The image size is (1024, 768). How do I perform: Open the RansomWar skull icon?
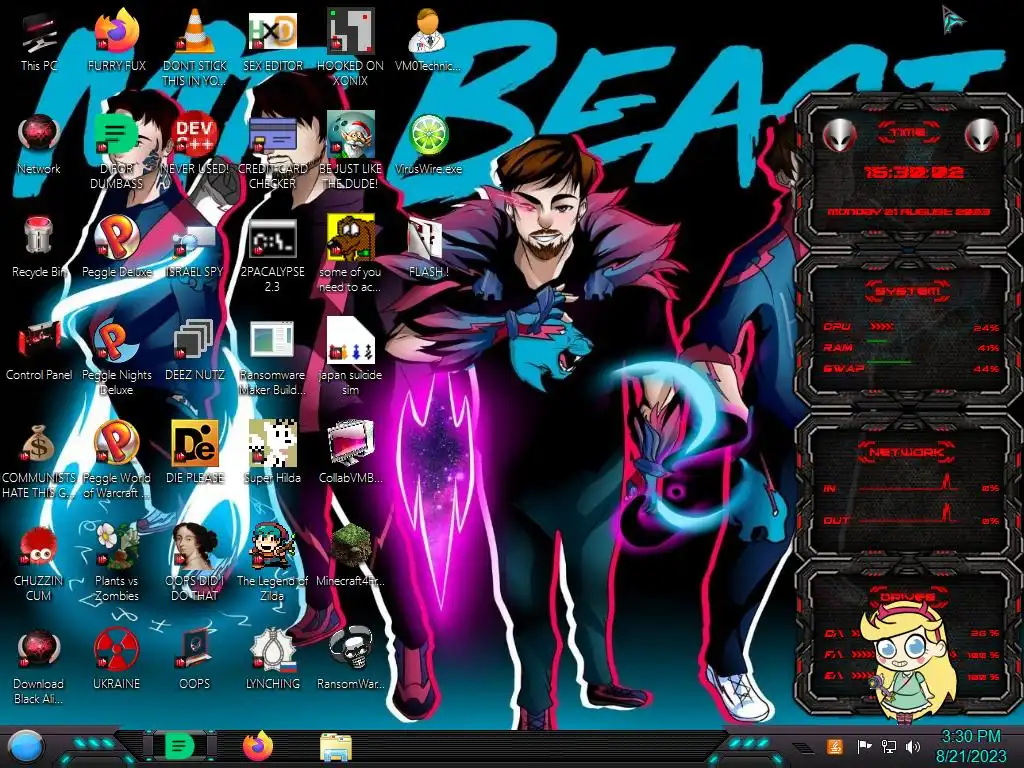tap(351, 660)
